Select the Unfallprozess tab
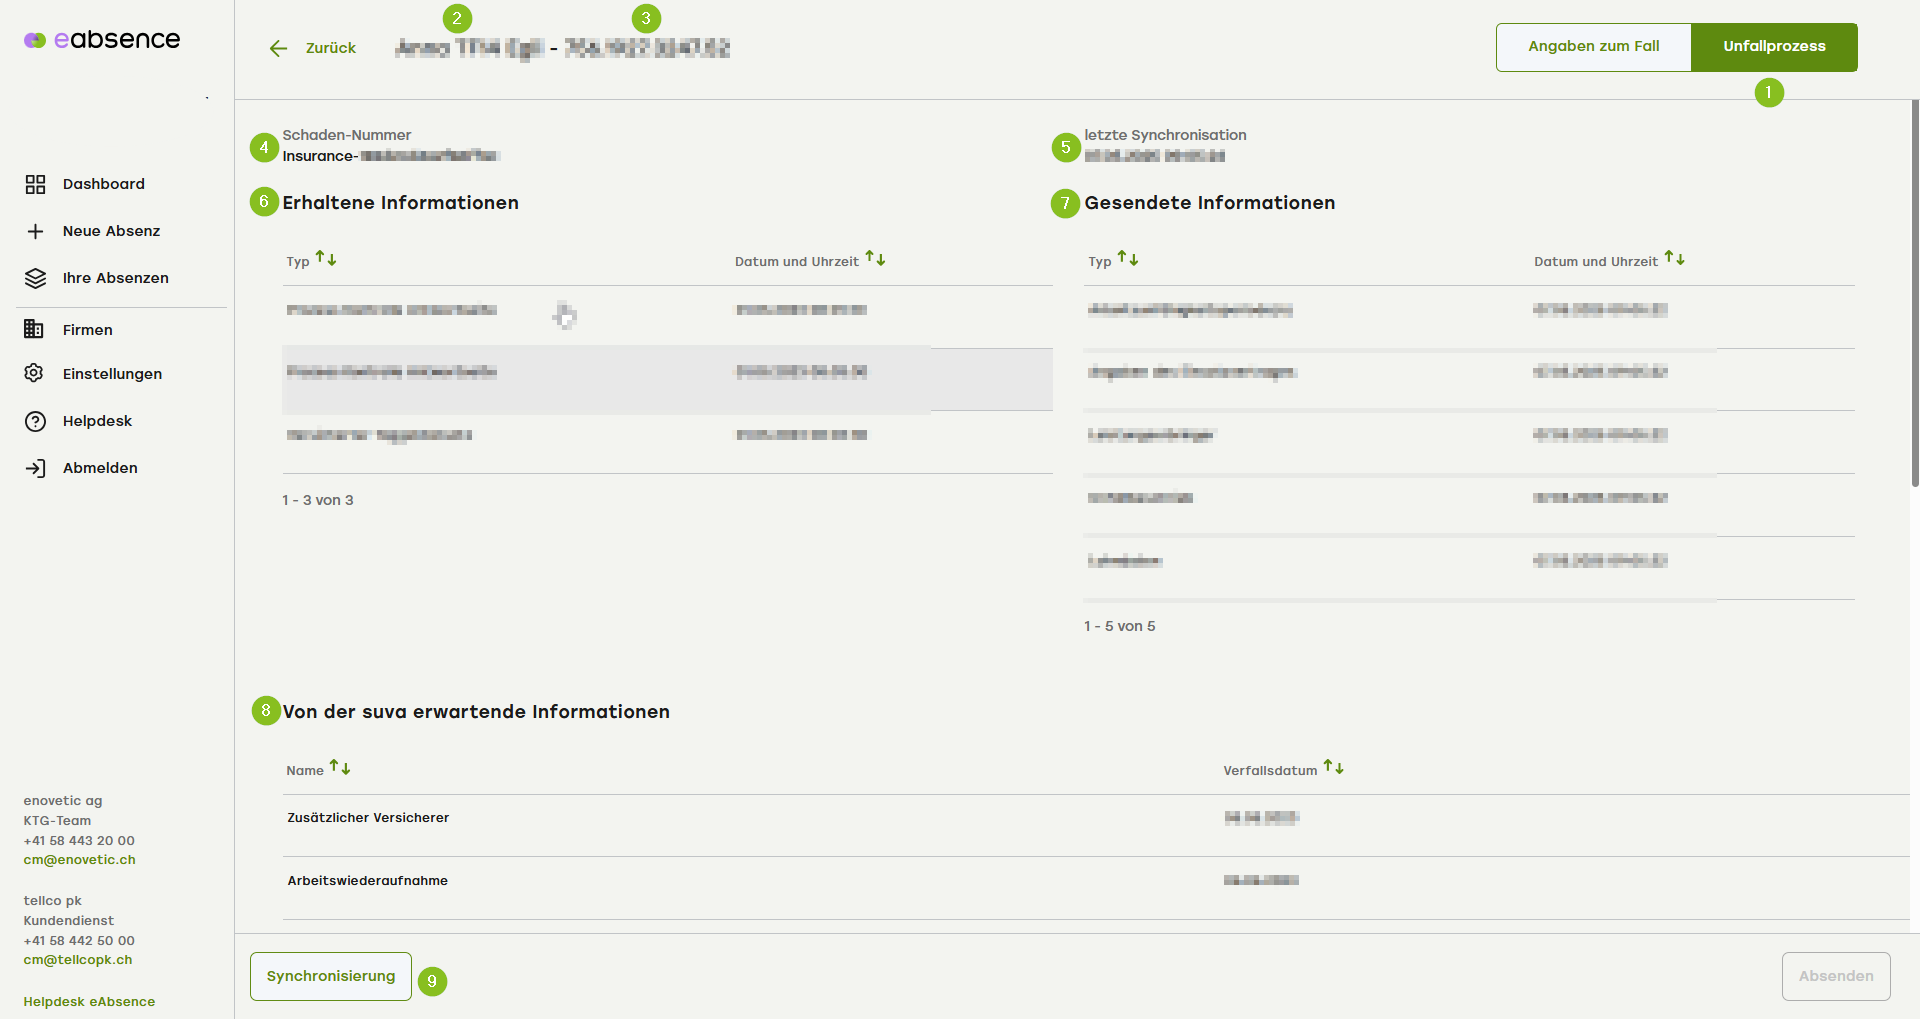This screenshot has width=1920, height=1019. [1773, 47]
